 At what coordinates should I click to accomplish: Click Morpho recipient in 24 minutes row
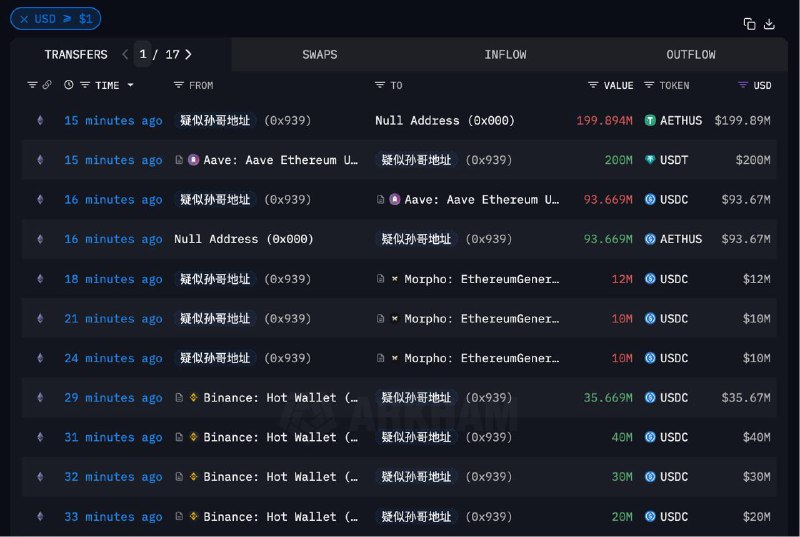coord(481,358)
